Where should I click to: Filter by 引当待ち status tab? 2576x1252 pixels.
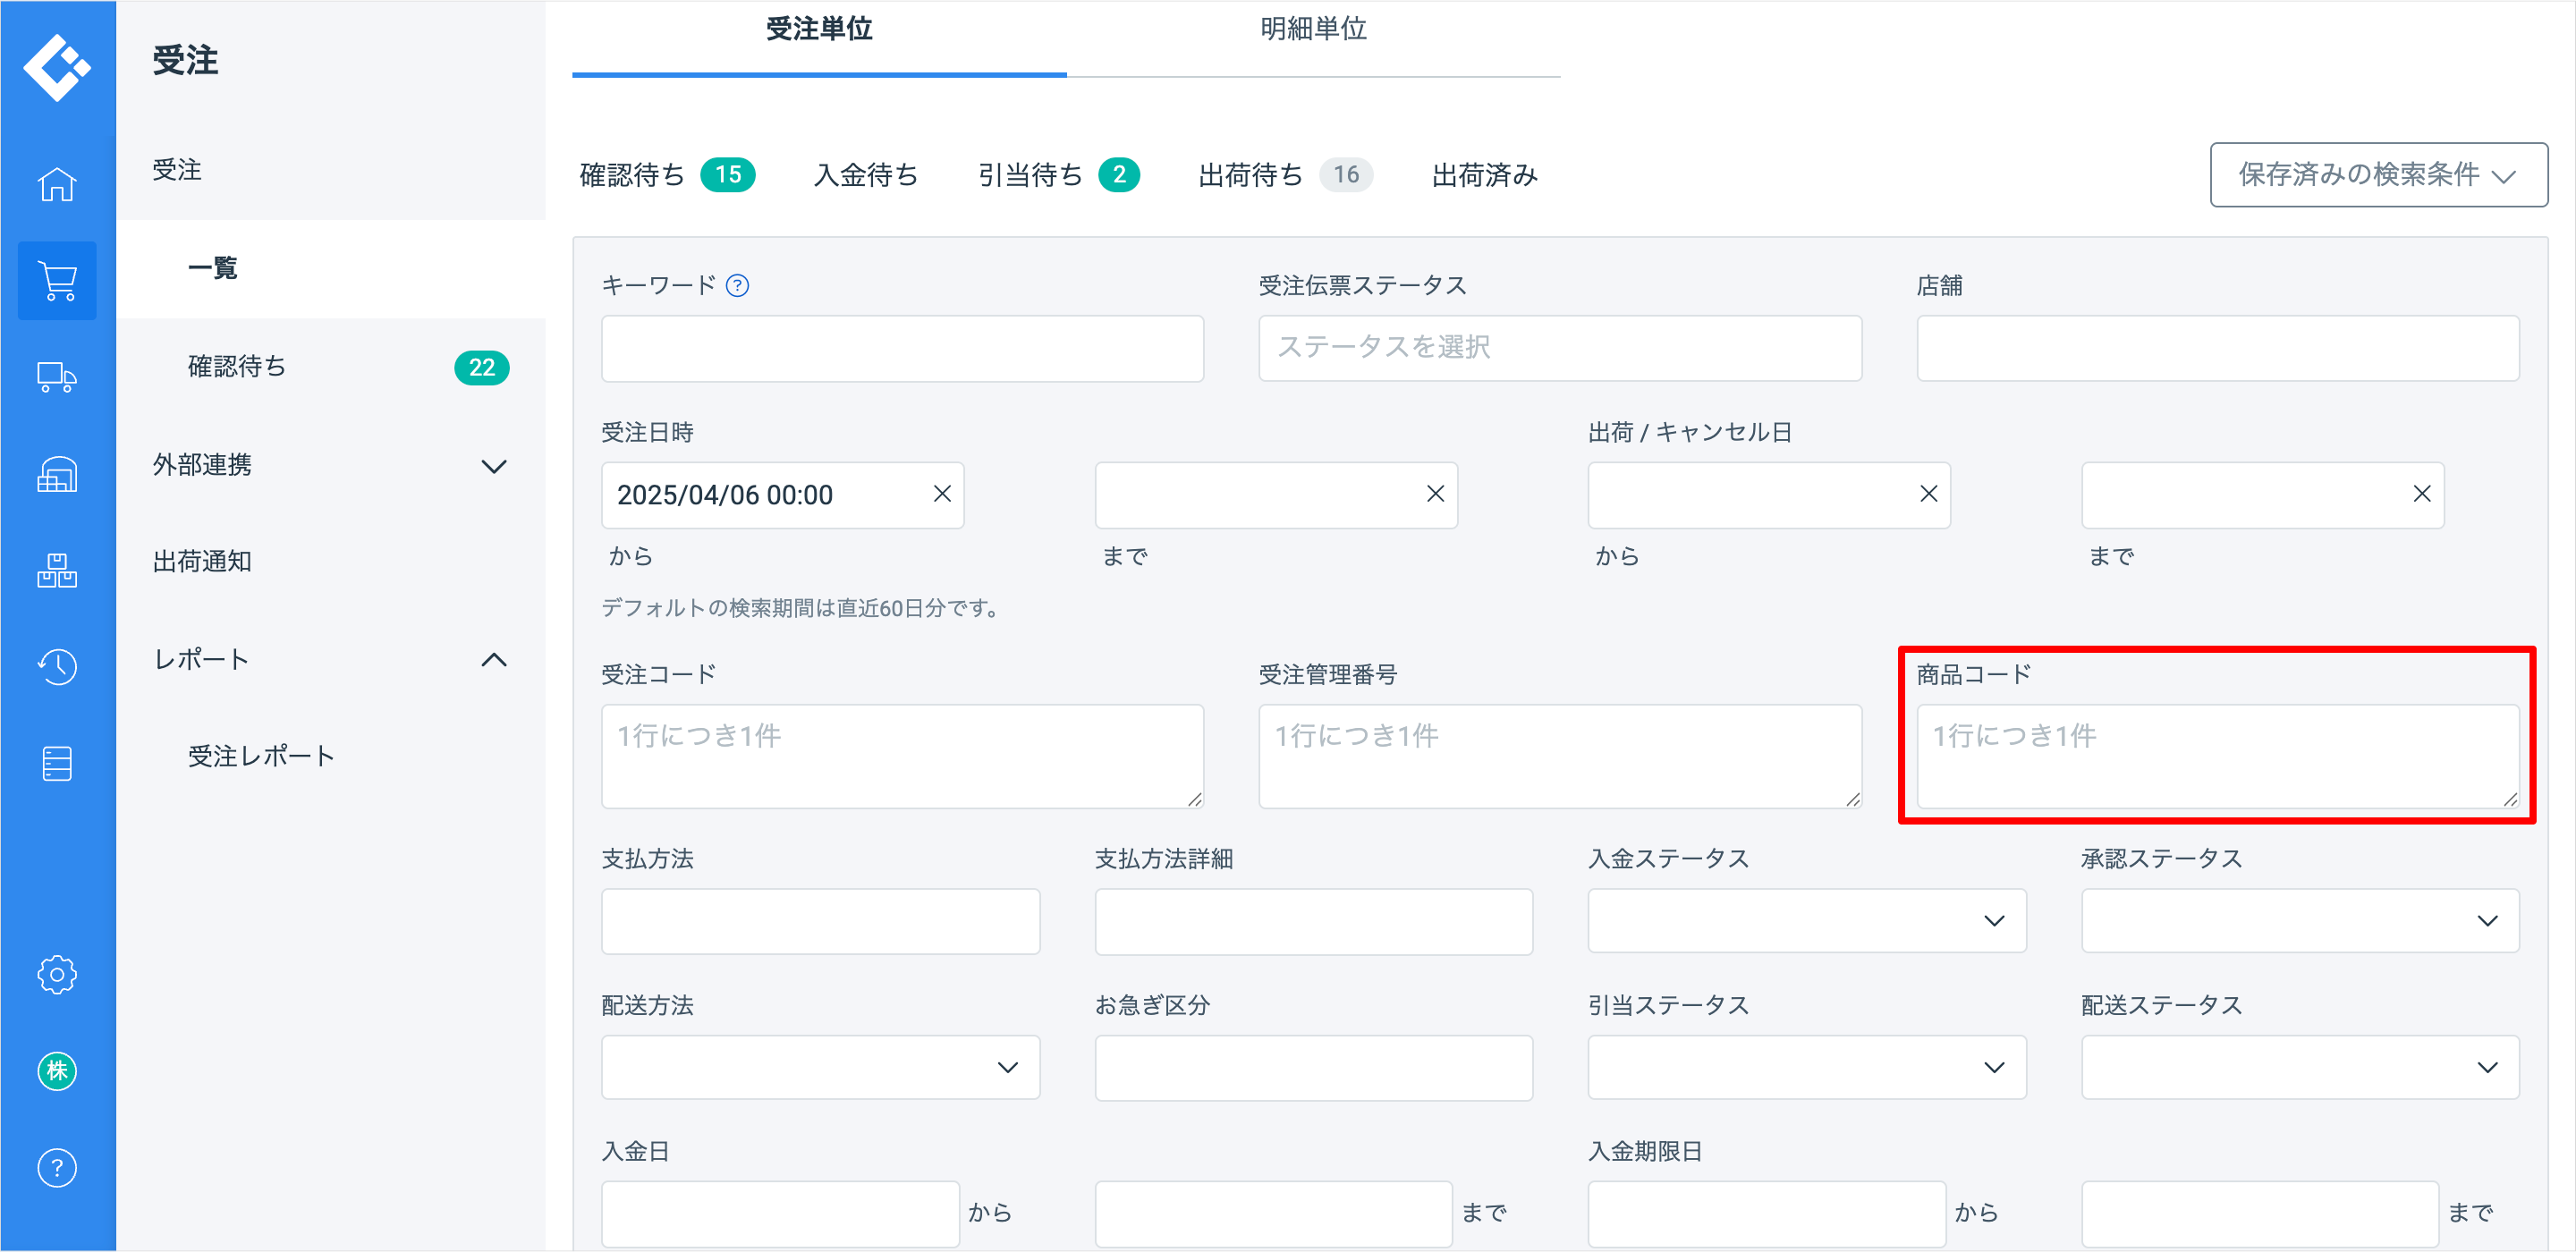tap(1059, 175)
